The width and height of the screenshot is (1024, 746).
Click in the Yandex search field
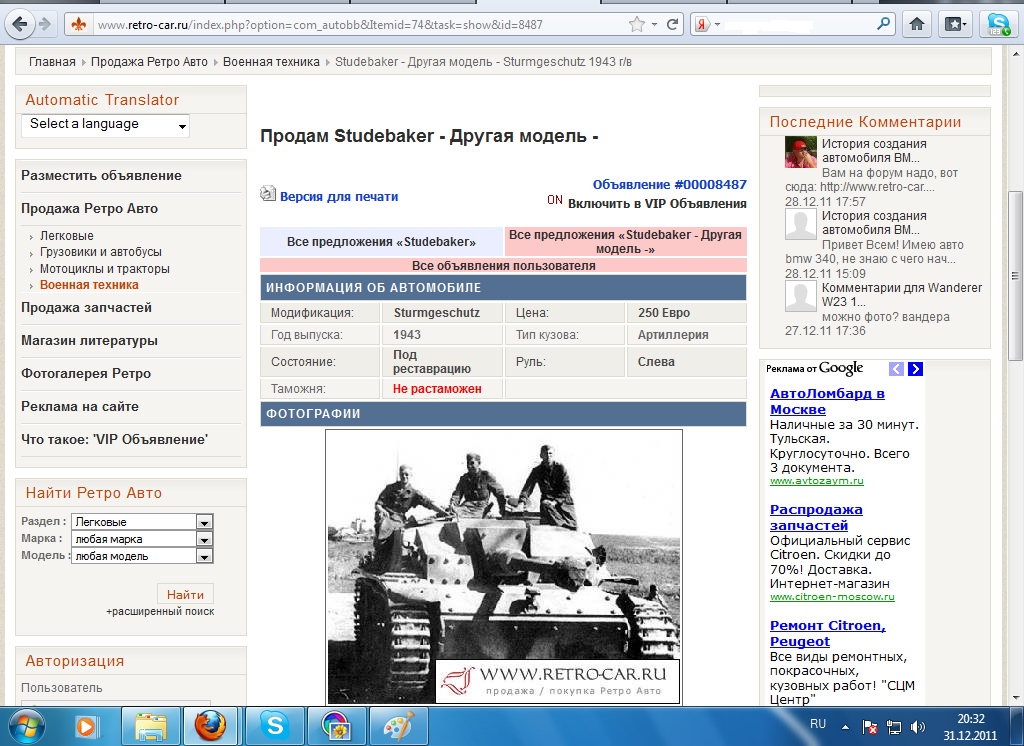coord(800,23)
